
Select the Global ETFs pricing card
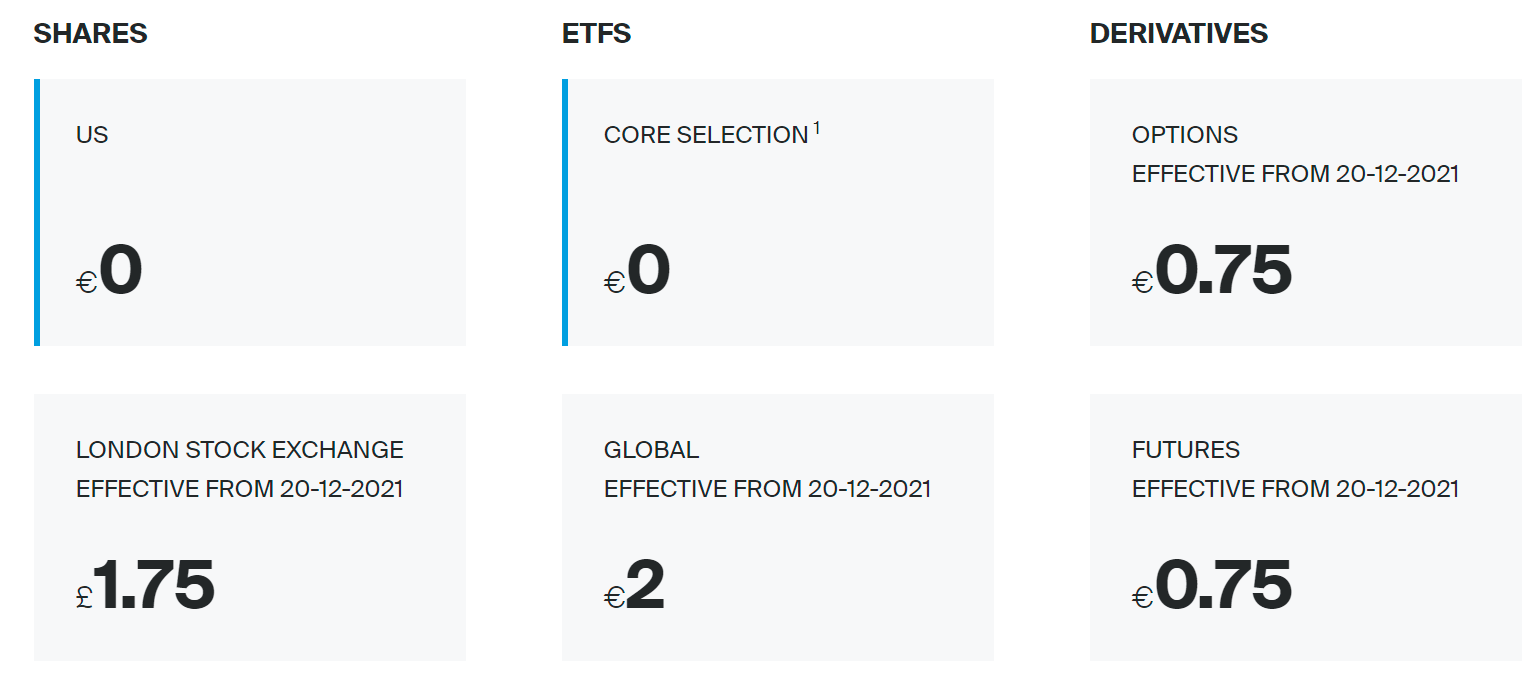[x=778, y=527]
